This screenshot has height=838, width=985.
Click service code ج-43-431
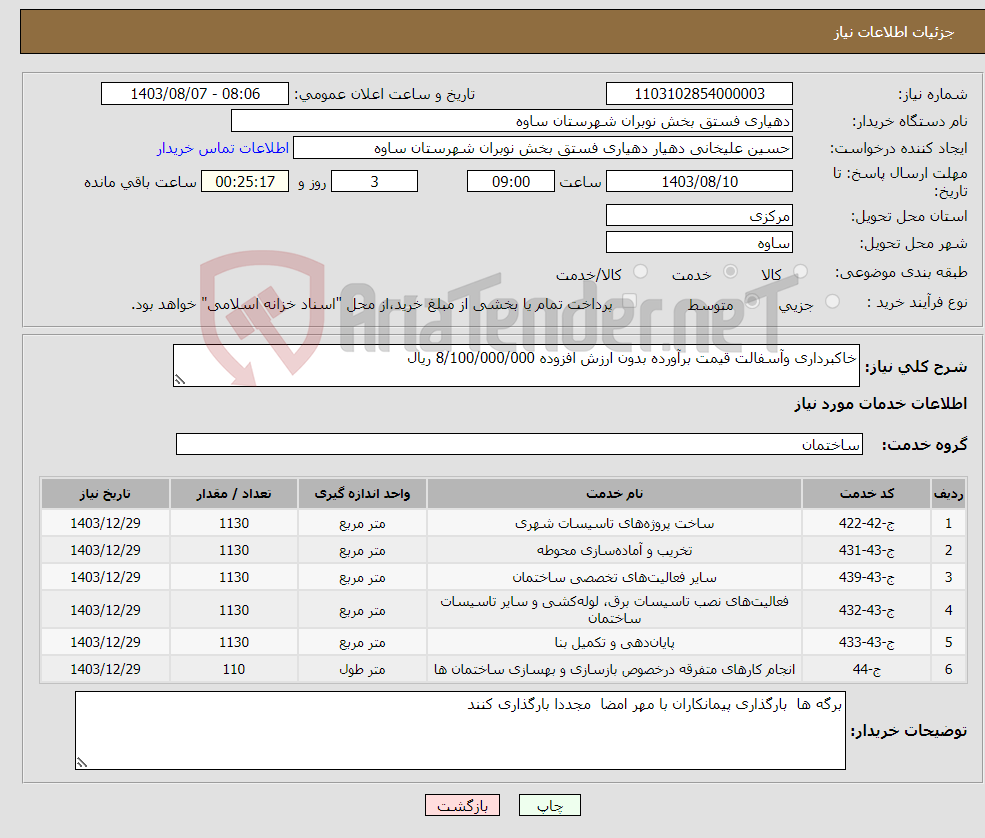pyautogui.click(x=866, y=550)
